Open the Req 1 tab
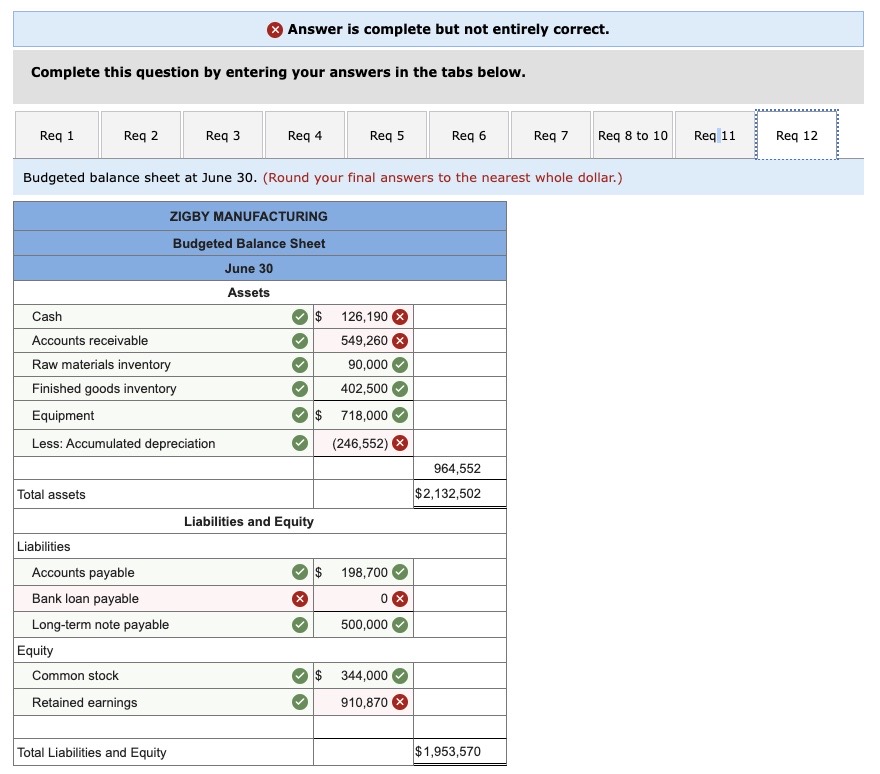 click(x=57, y=135)
